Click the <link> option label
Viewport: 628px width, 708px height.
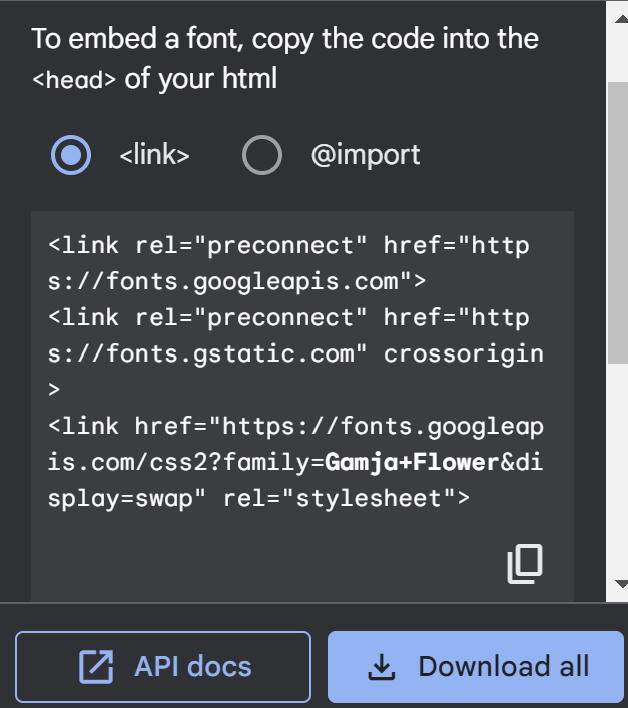[154, 155]
